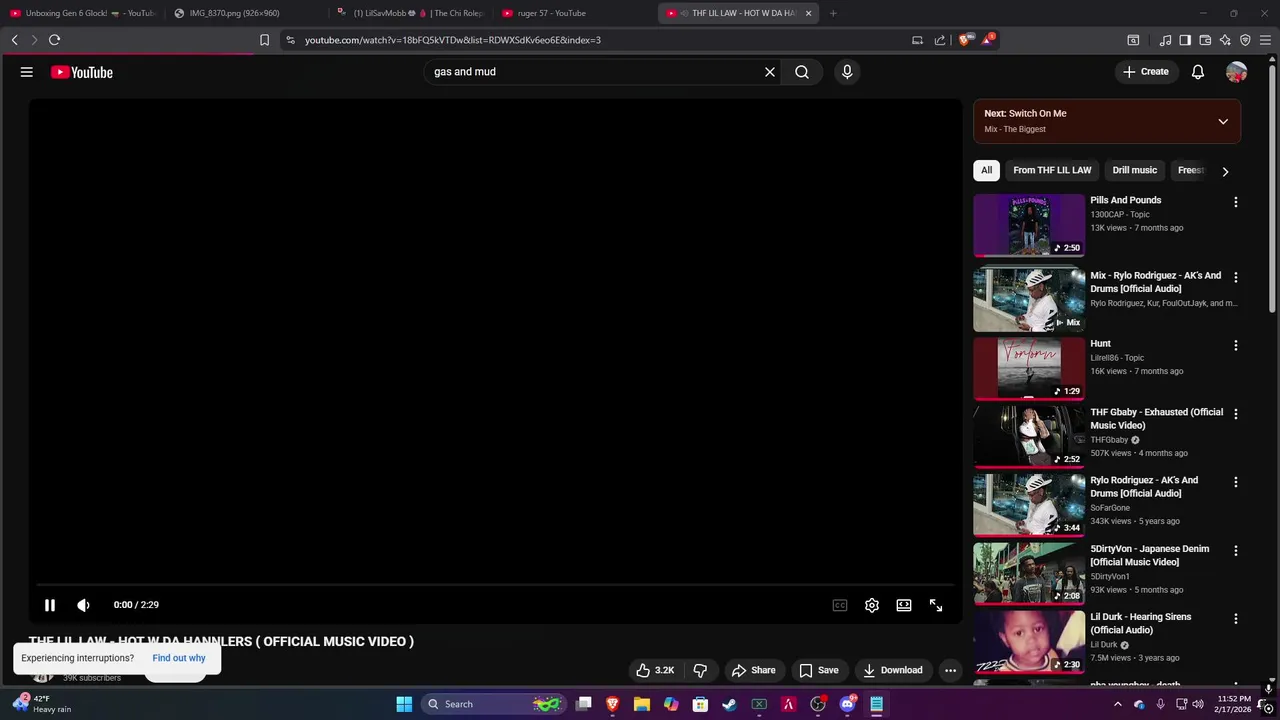Go back in browser history
Image resolution: width=1280 pixels, height=720 pixels.
click(14, 40)
